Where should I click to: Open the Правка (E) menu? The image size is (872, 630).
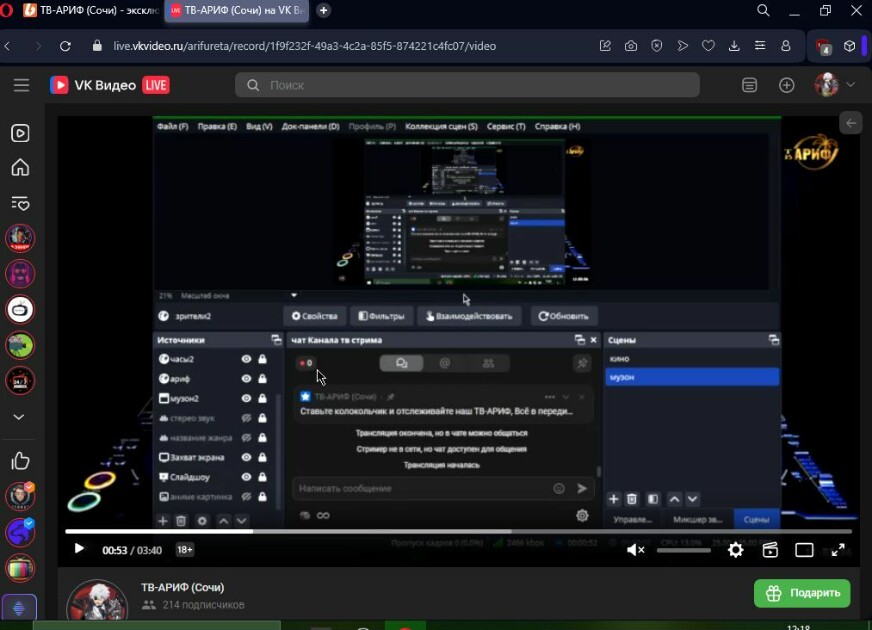click(x=217, y=126)
